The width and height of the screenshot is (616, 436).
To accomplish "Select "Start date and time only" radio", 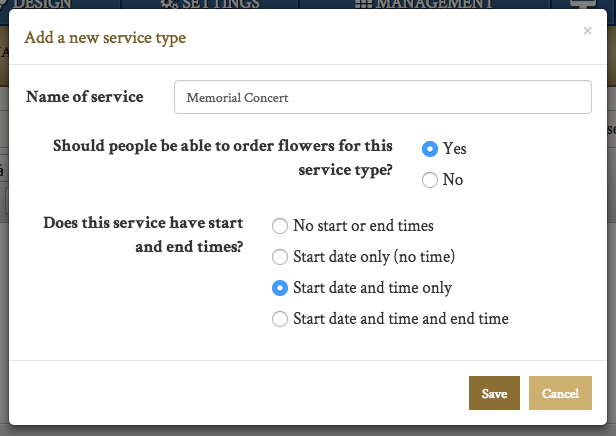I will [x=280, y=288].
